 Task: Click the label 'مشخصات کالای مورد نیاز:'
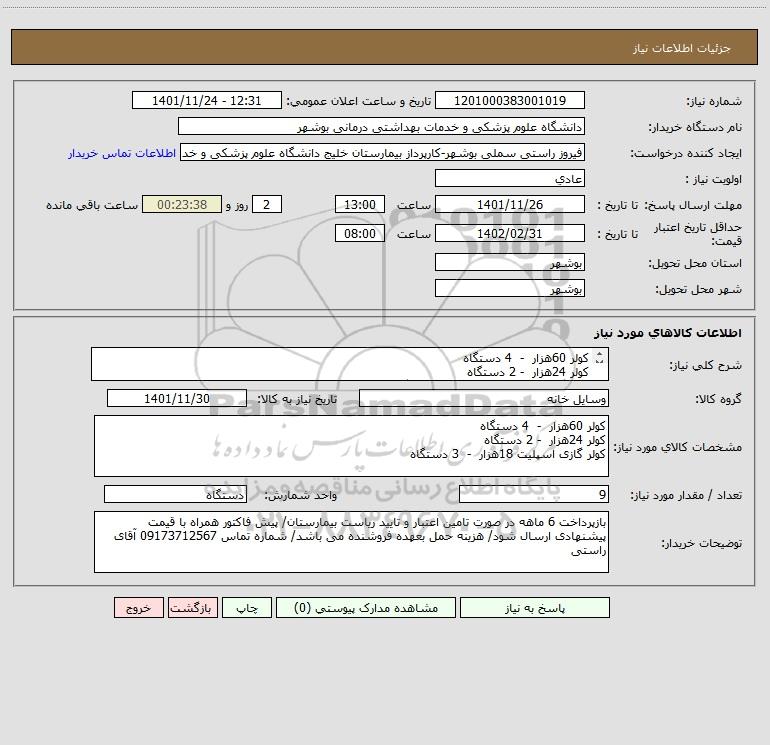click(678, 447)
